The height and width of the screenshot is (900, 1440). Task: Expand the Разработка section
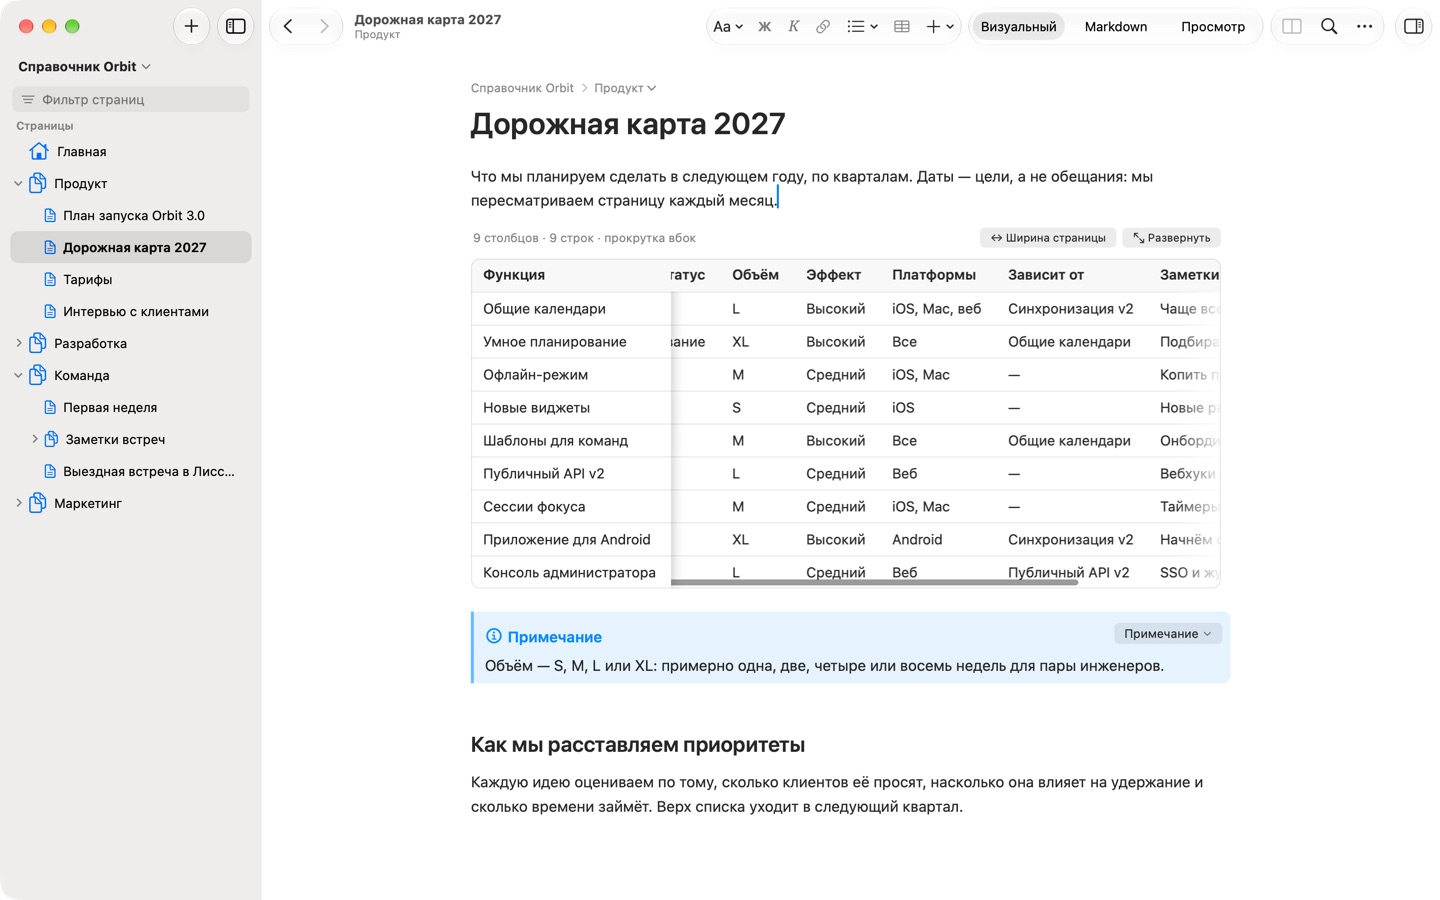pyautogui.click(x=18, y=344)
